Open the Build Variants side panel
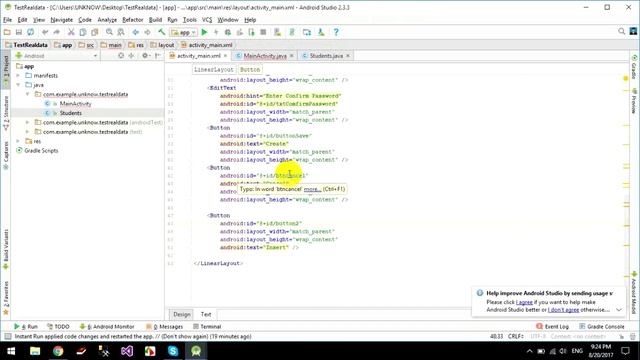This screenshot has width=640, height=360. [6, 249]
